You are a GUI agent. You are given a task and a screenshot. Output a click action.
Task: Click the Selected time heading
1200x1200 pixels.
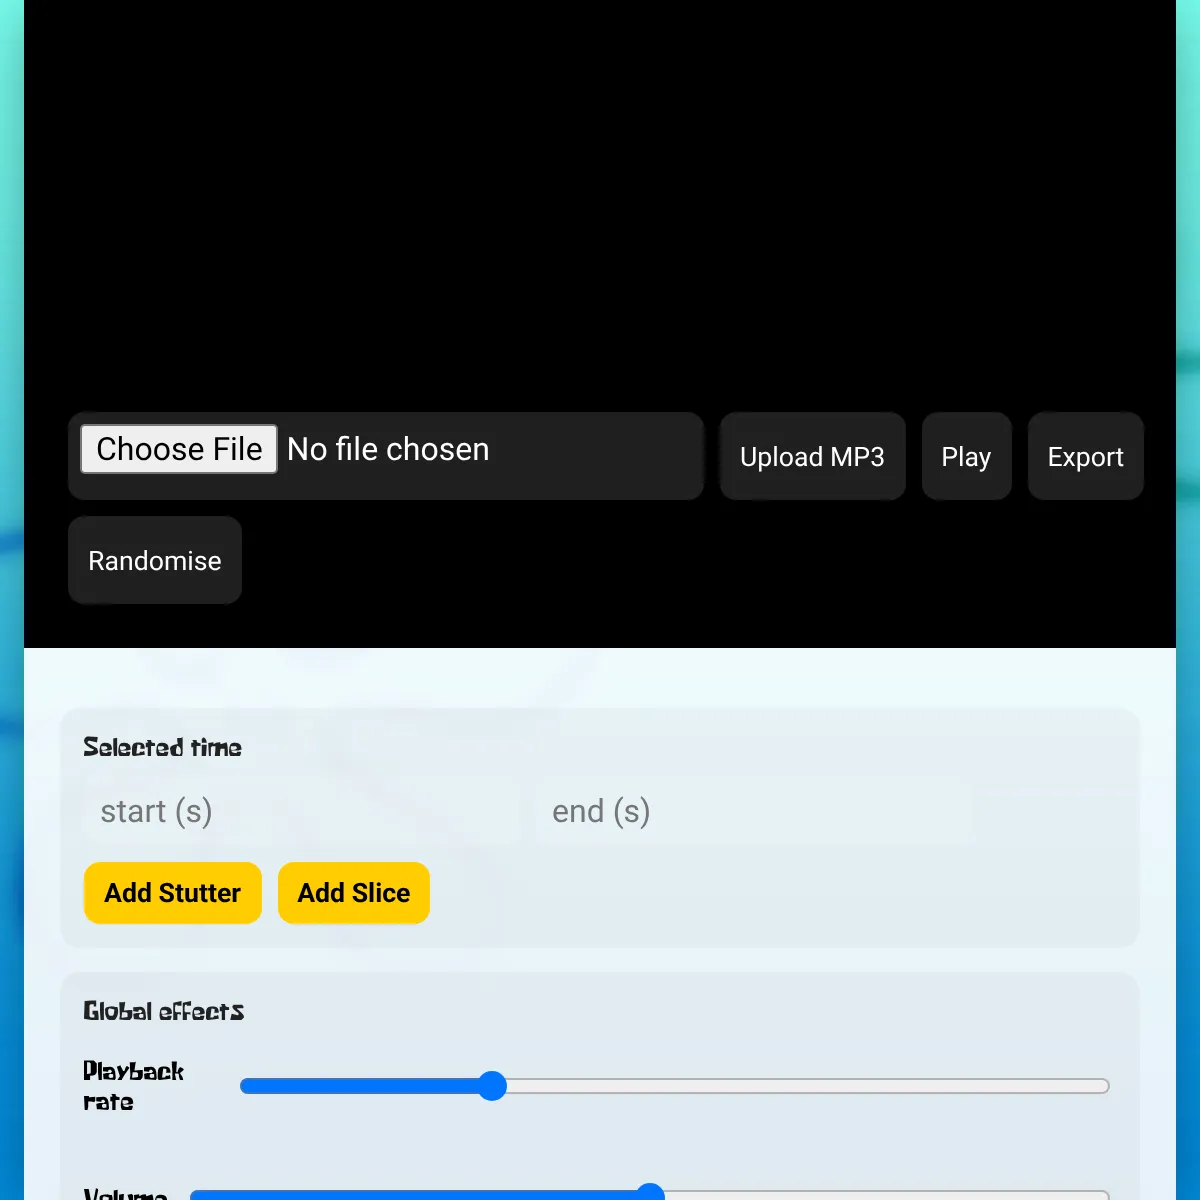point(162,748)
